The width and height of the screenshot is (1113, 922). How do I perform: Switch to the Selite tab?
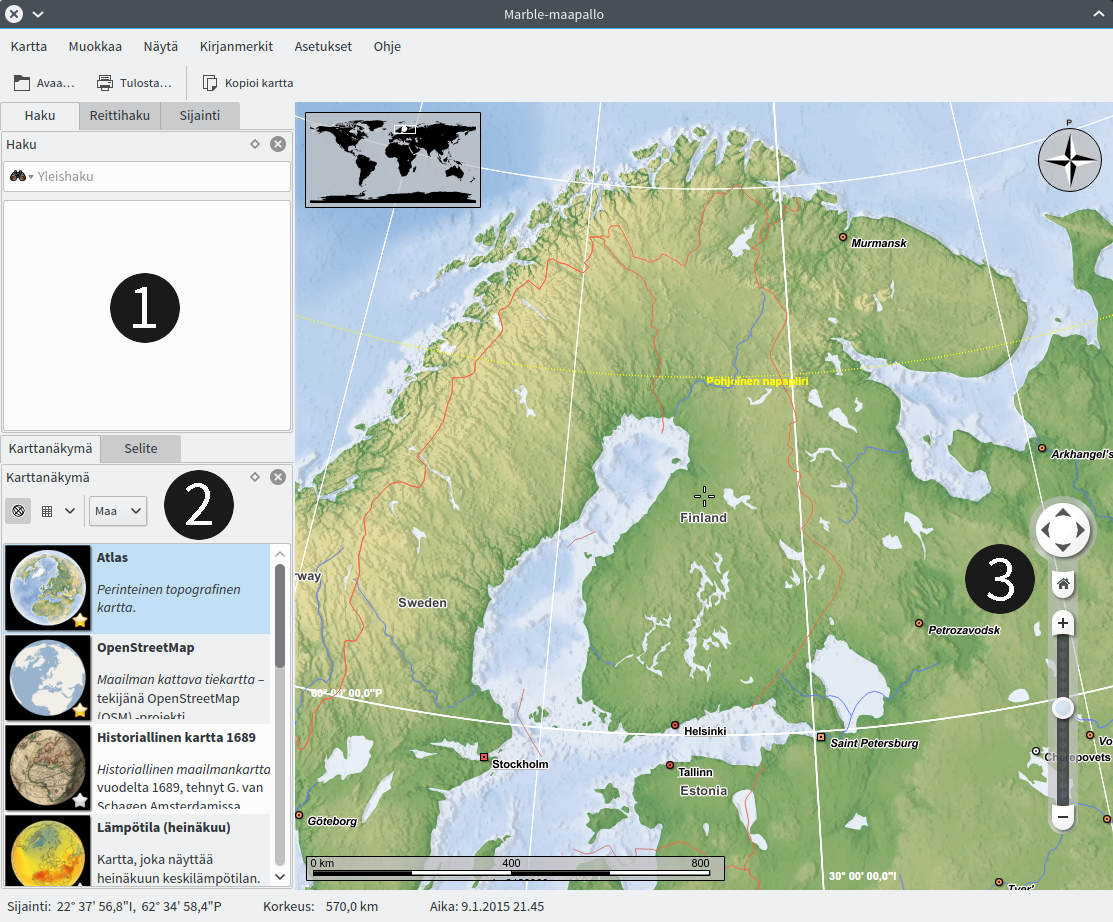coord(141,448)
